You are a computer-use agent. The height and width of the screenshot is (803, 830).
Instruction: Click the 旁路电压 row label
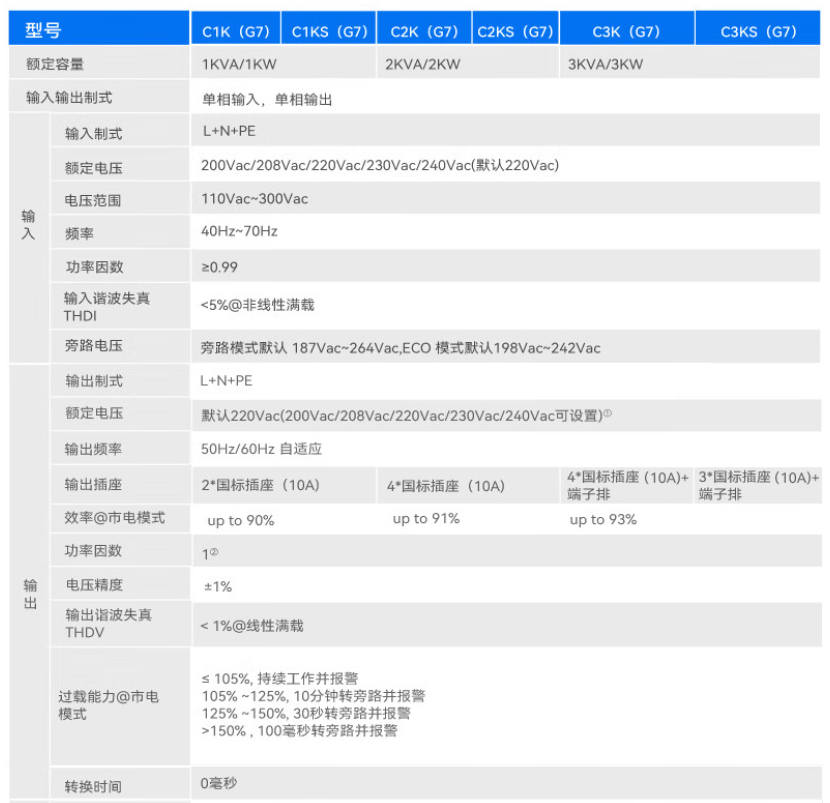[94, 346]
